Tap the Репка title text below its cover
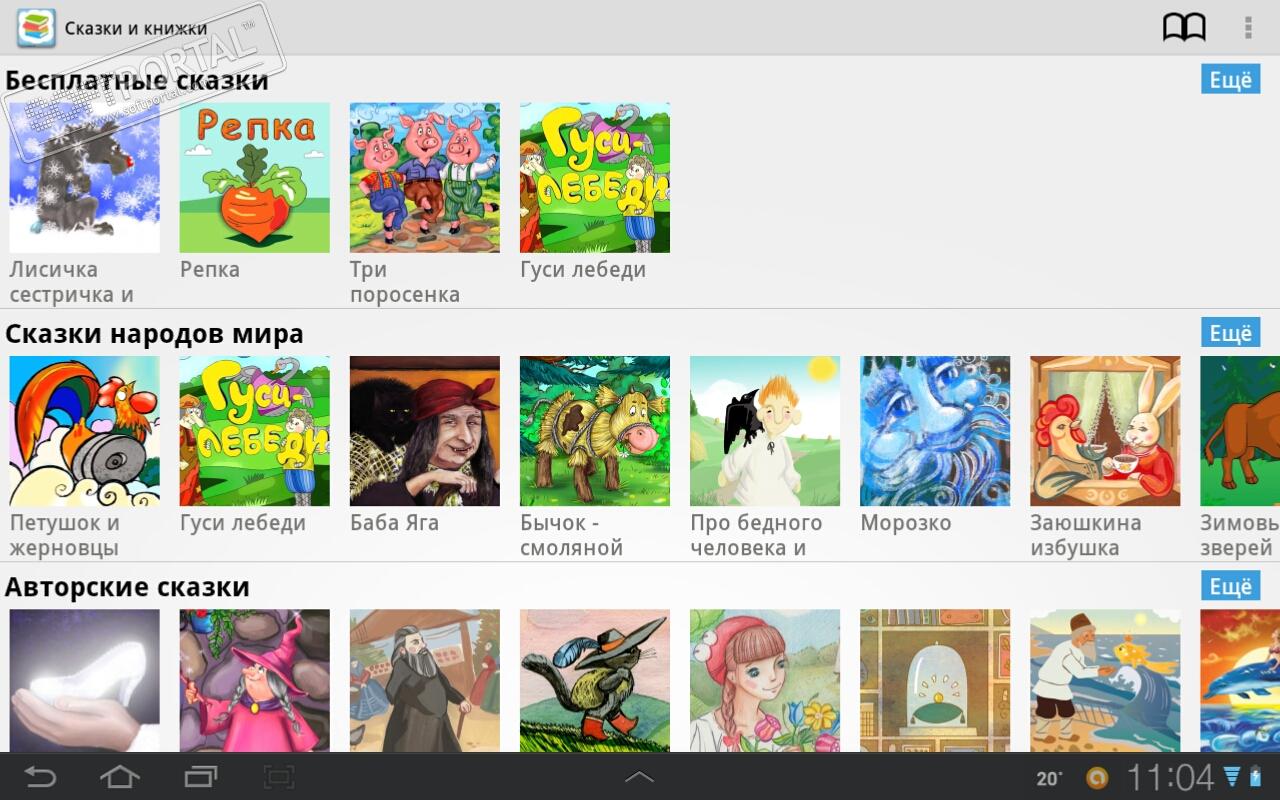The image size is (1280, 800). pos(210,270)
